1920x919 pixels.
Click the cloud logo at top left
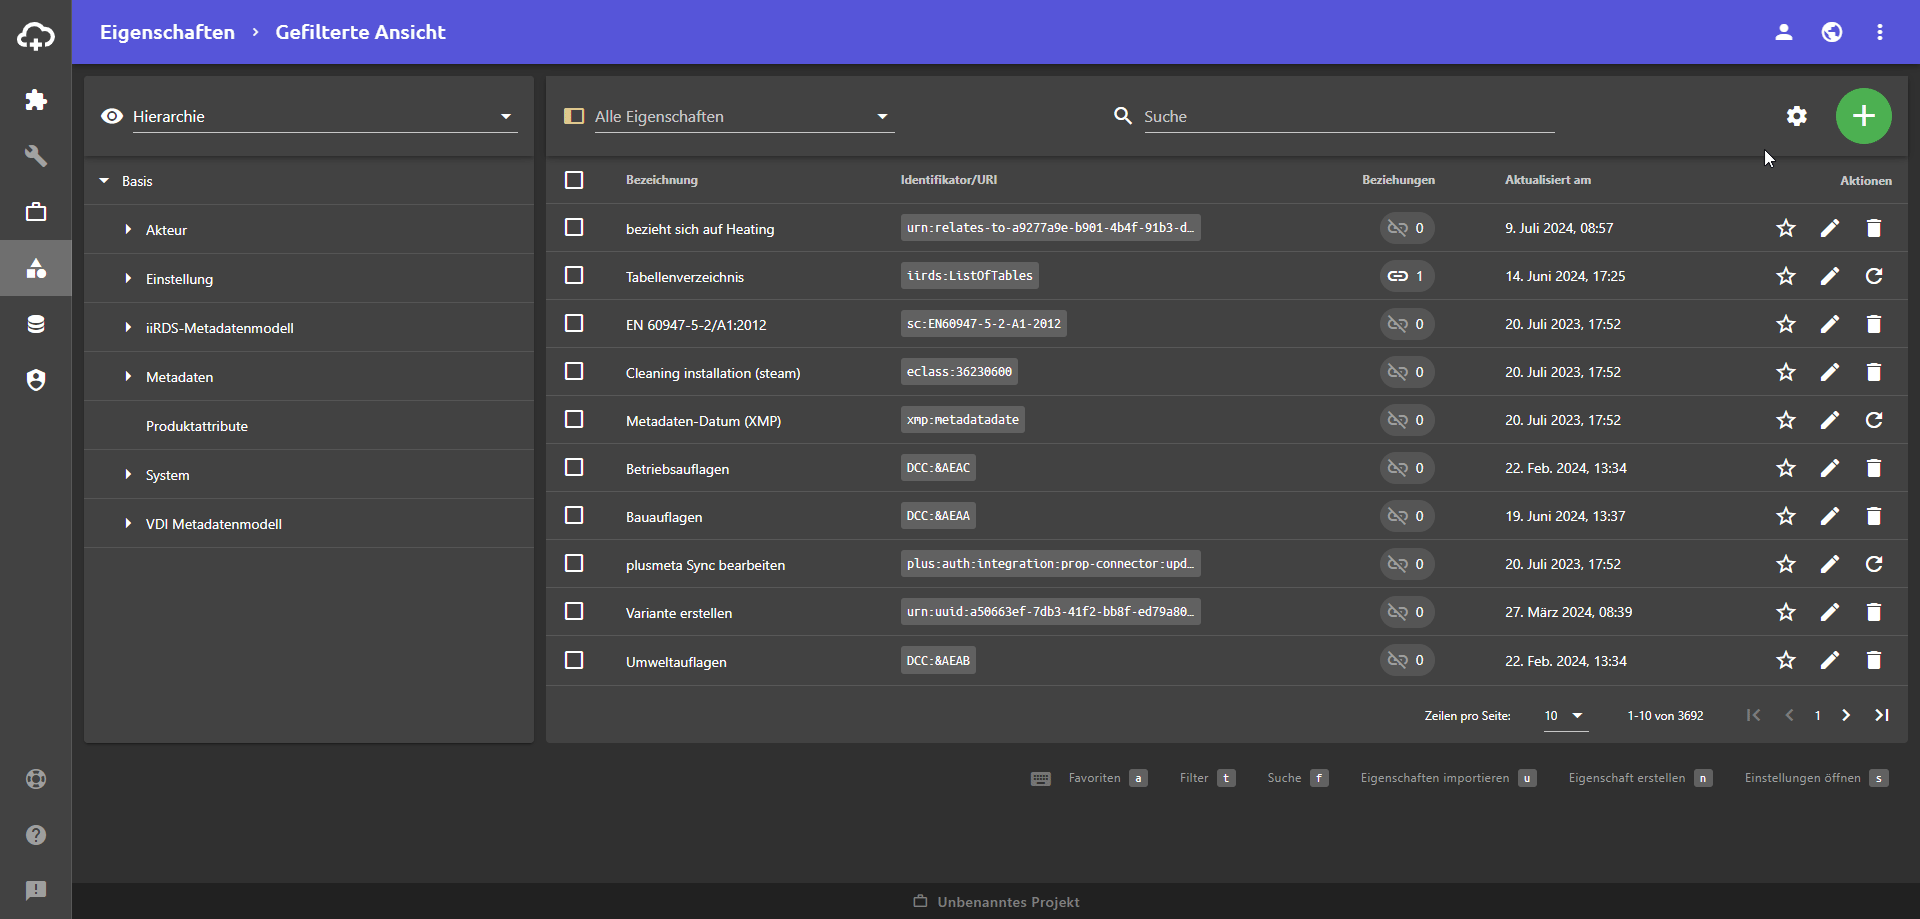coord(36,36)
